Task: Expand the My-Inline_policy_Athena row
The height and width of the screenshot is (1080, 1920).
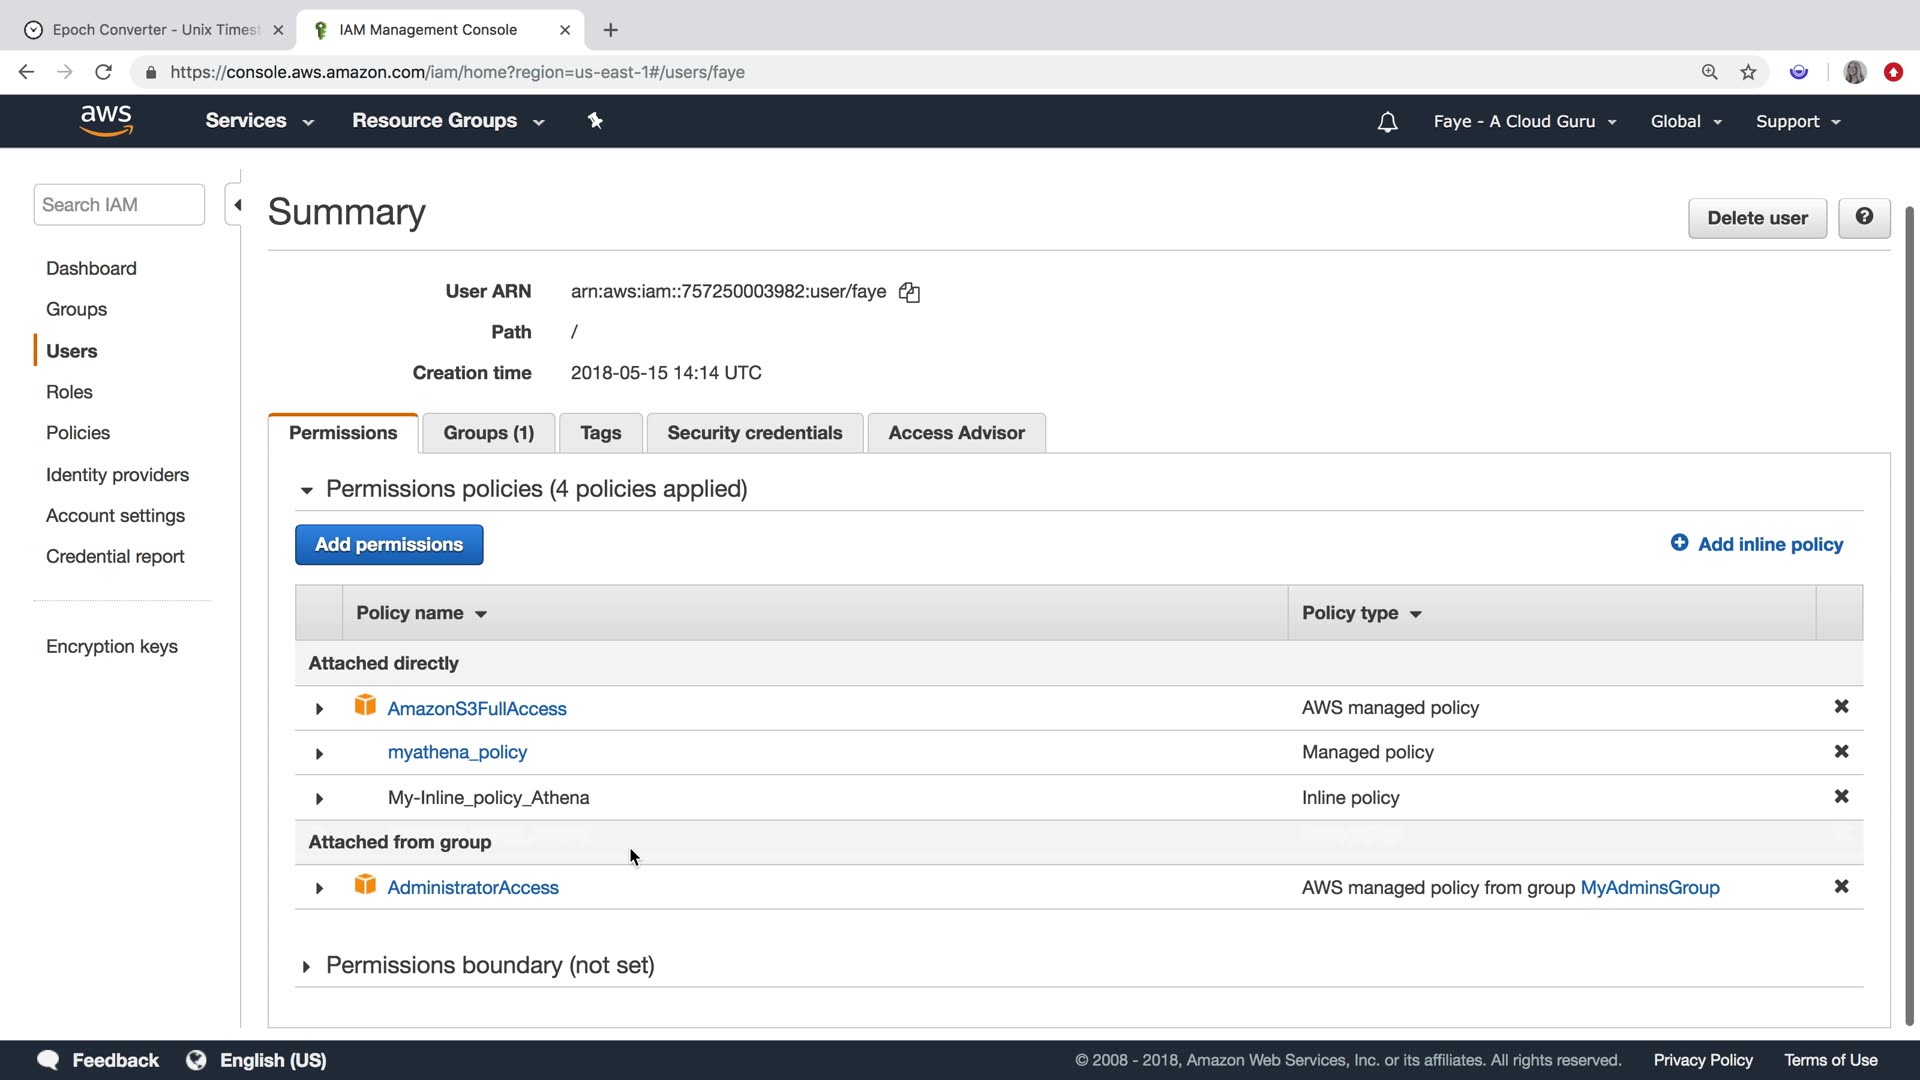Action: (319, 798)
